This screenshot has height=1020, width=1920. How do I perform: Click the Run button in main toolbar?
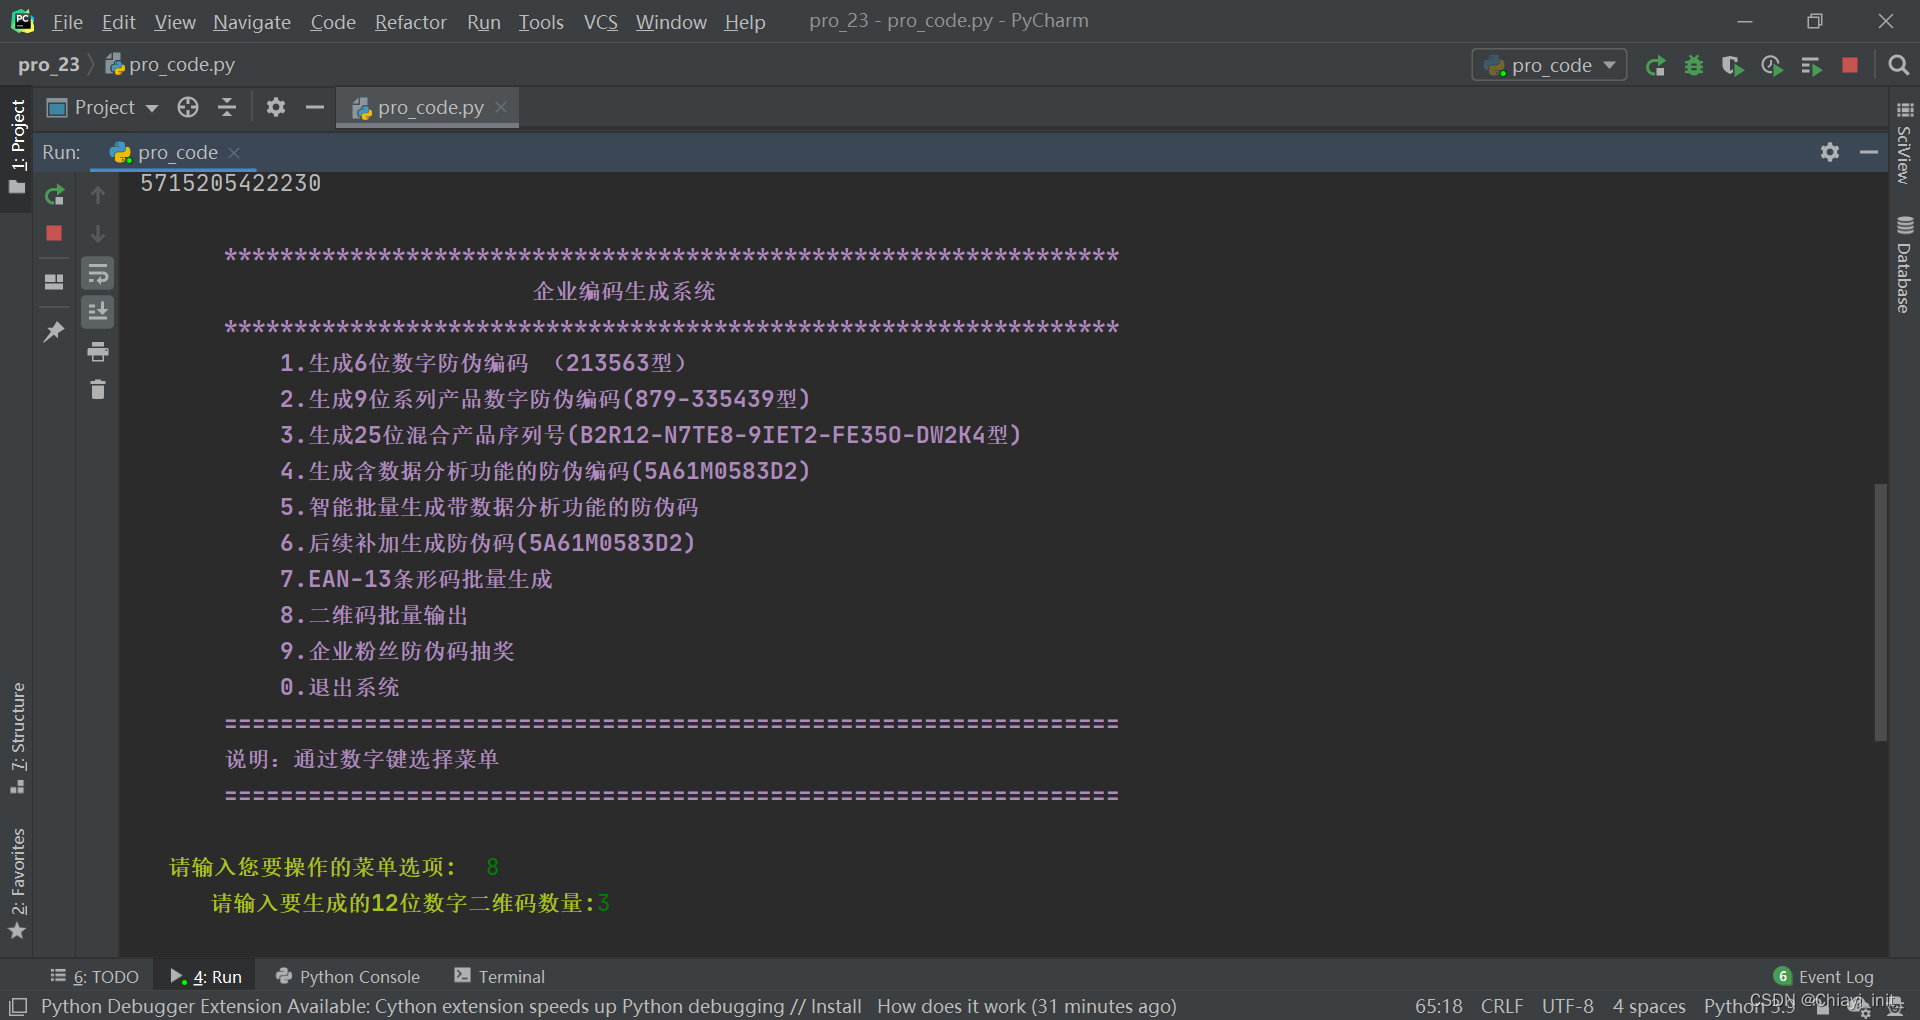point(1655,66)
